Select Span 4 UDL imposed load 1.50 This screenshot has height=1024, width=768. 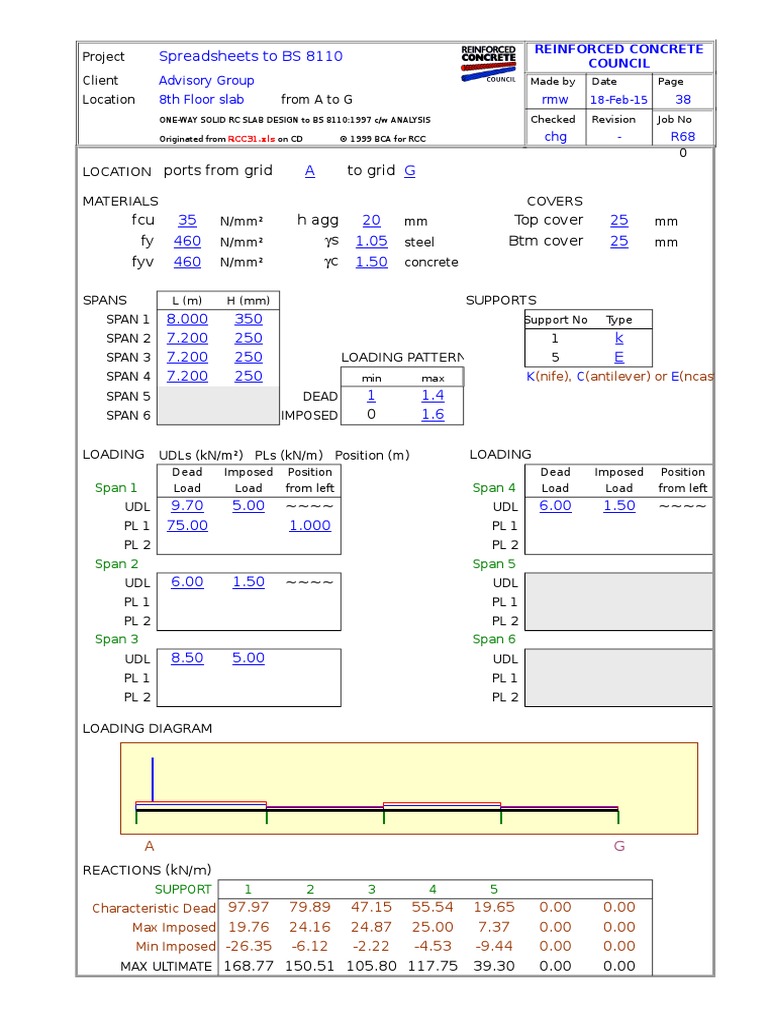(x=619, y=506)
